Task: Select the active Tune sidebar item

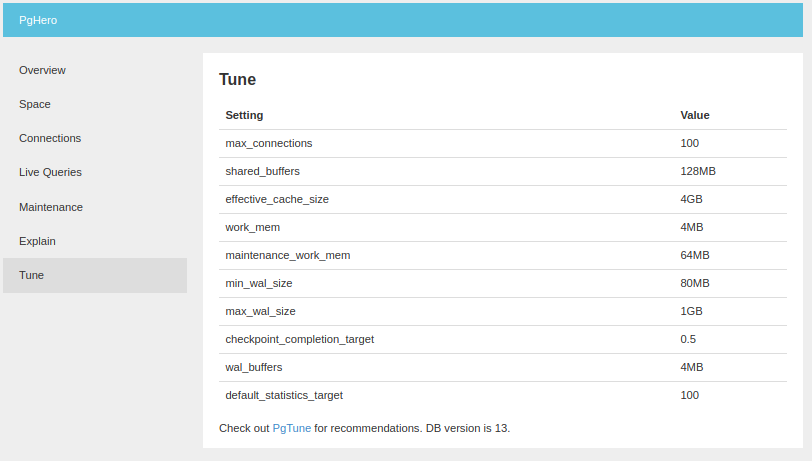Action: [x=32, y=275]
